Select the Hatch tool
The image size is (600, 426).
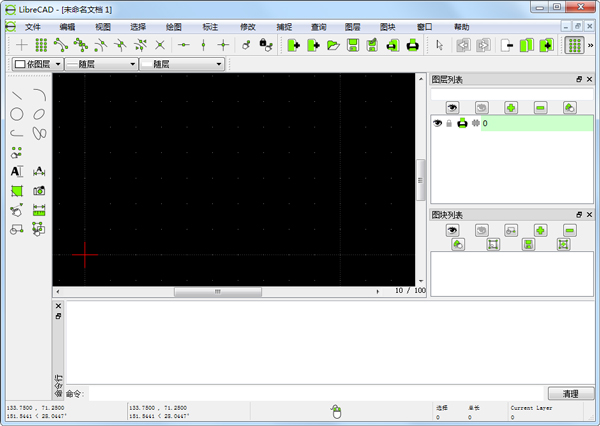[x=16, y=191]
